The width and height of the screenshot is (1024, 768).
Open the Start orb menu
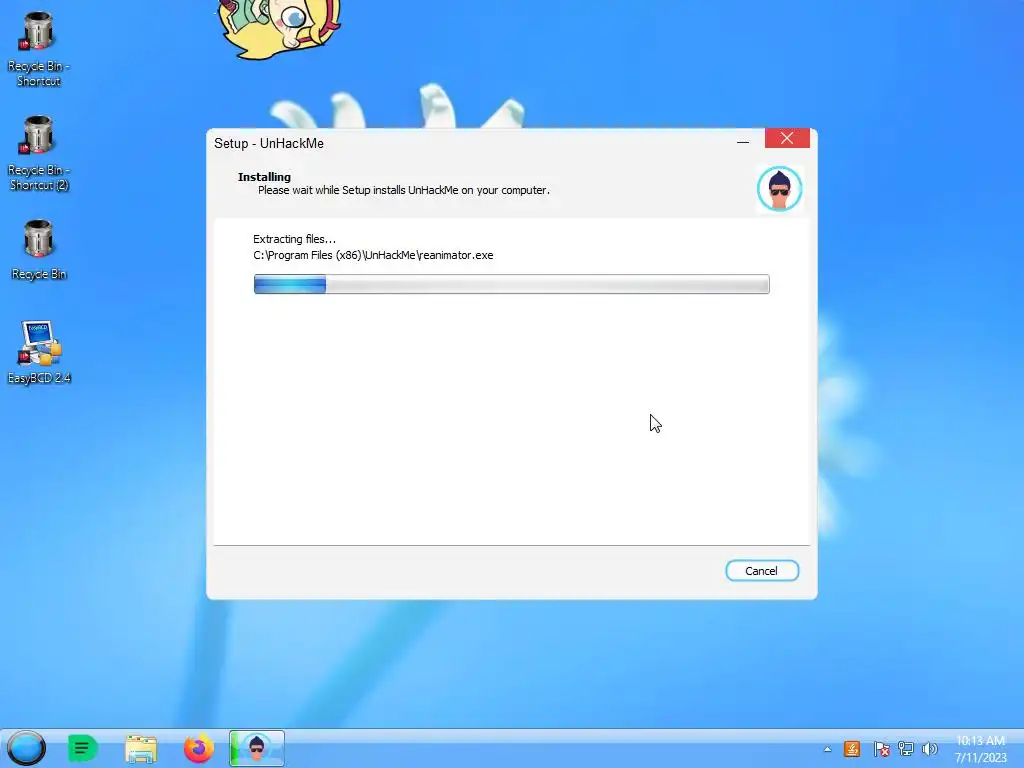26,748
